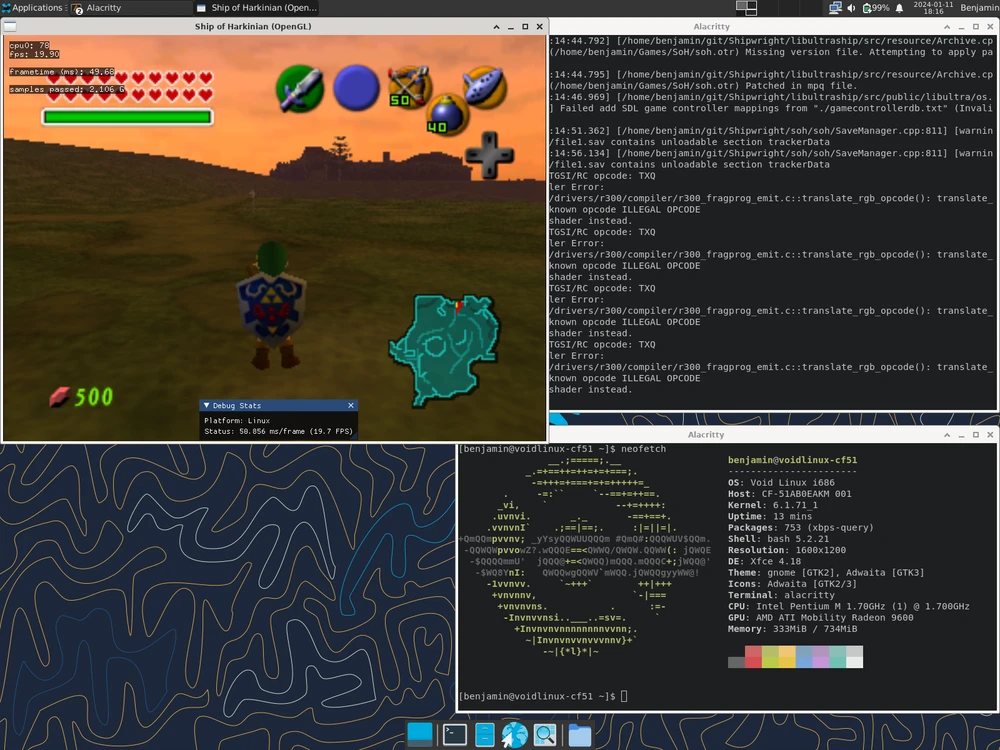Open the terminal emulator from the dock
This screenshot has width=1000, height=750.
click(x=453, y=735)
